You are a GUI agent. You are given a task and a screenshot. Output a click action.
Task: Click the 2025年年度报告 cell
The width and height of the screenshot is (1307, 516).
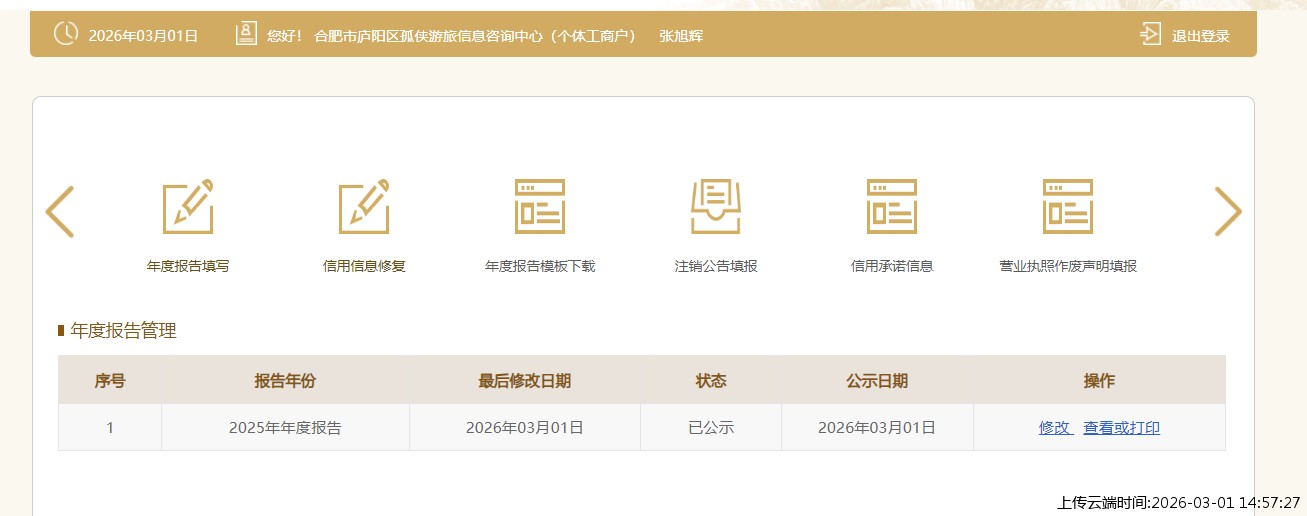click(x=285, y=428)
